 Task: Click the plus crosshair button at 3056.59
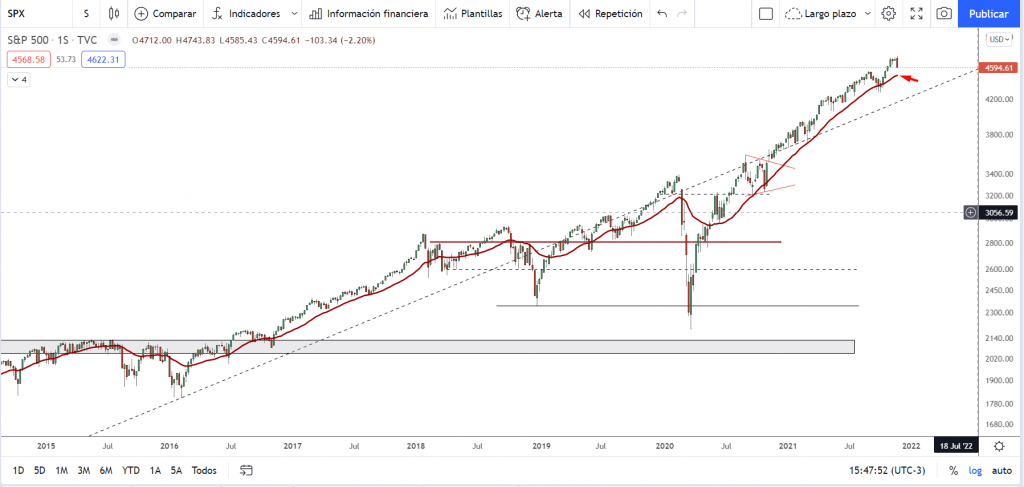tap(971, 212)
